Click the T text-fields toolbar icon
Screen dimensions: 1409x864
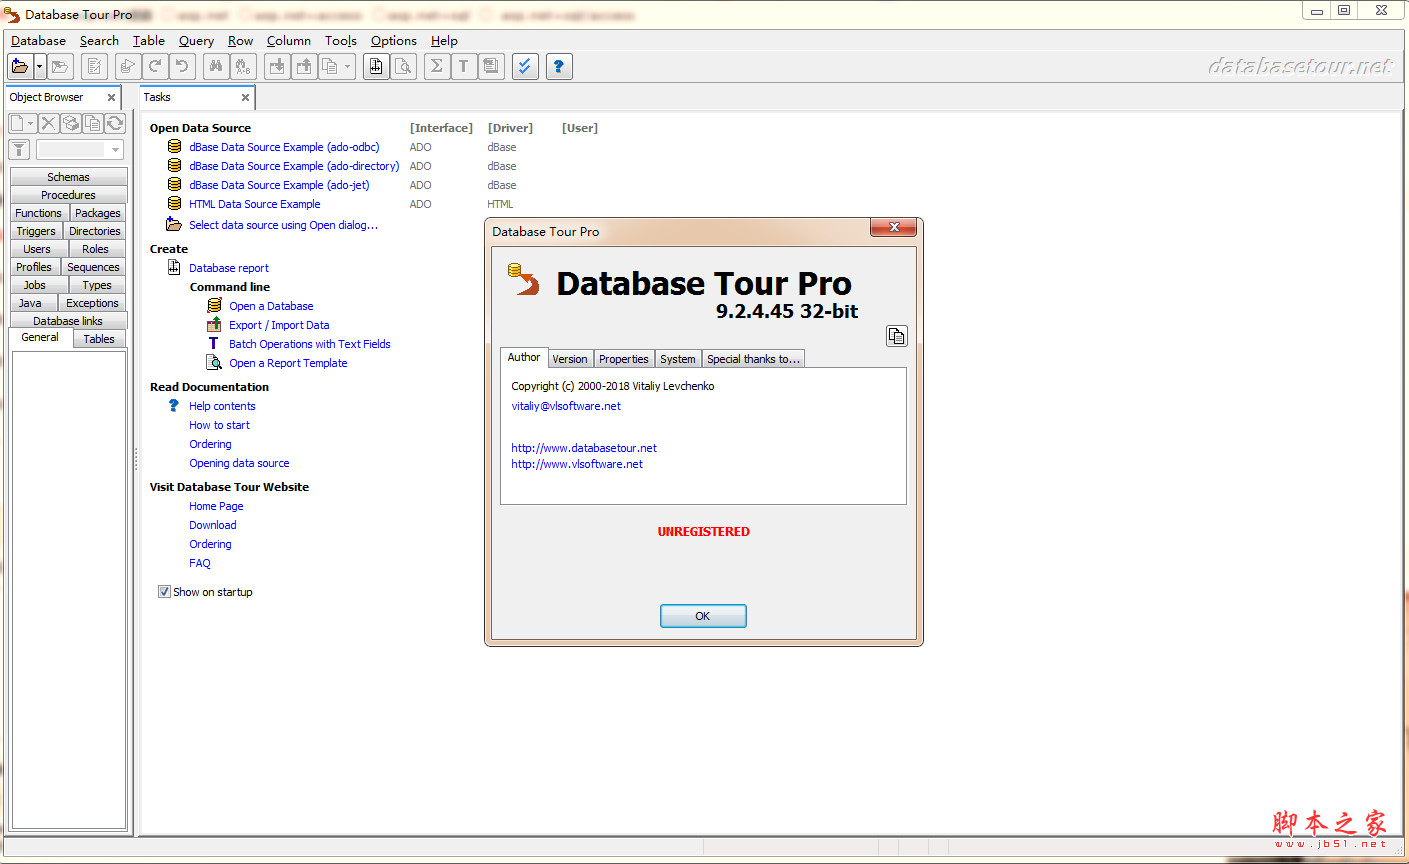pos(463,67)
